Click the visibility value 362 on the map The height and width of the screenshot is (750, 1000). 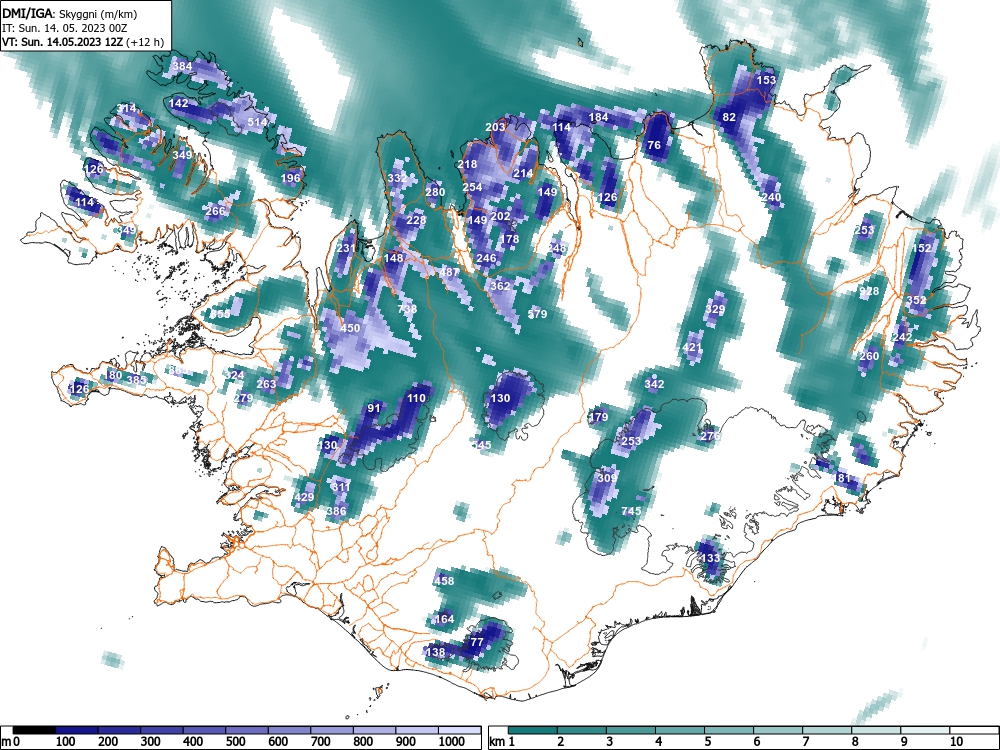[500, 286]
